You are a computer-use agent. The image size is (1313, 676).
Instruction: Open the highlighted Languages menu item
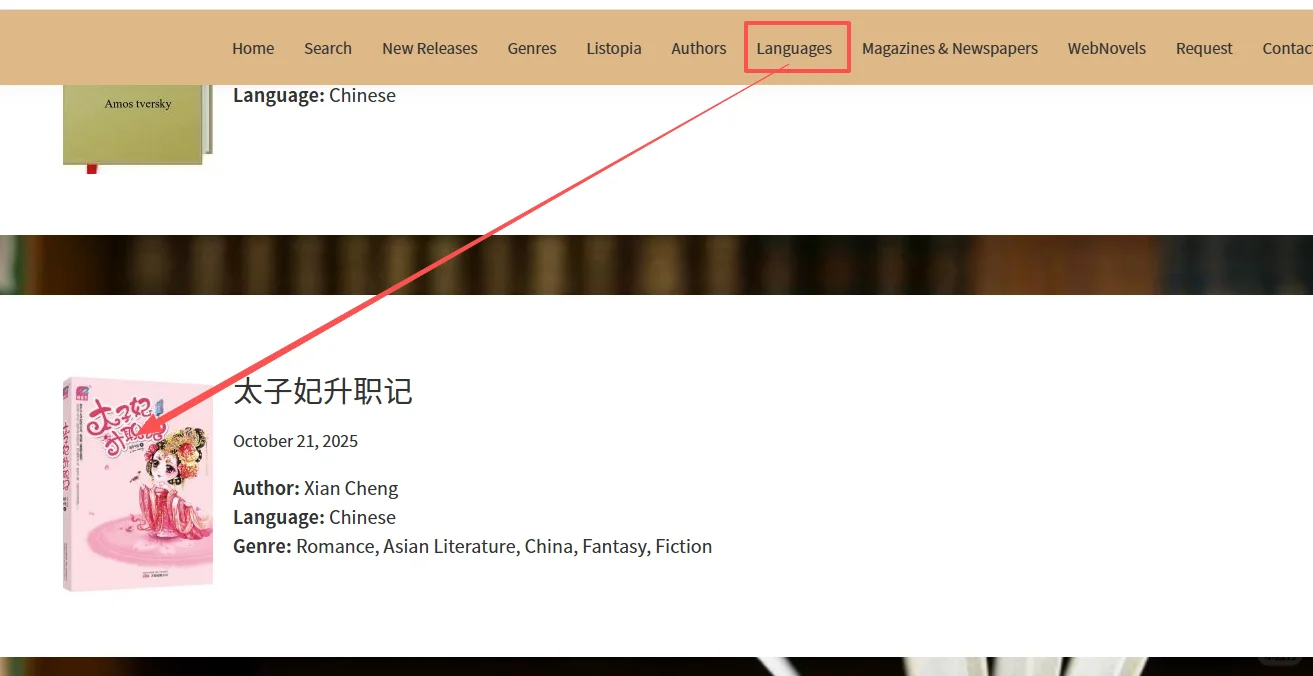click(795, 47)
